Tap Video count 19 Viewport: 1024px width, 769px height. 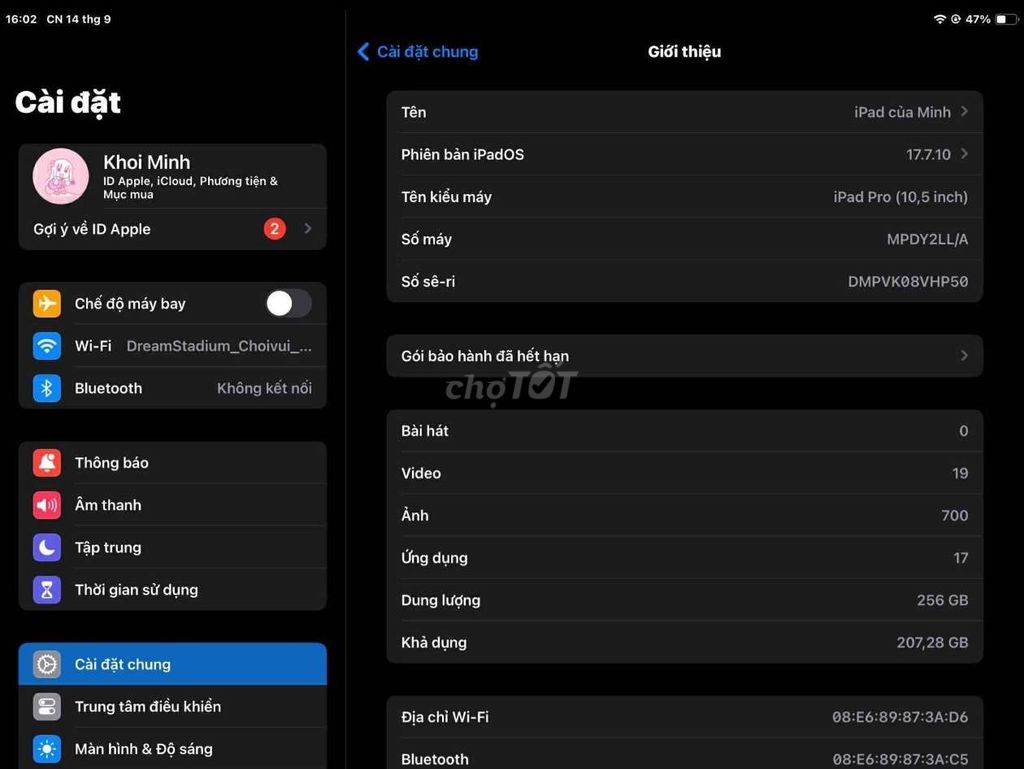tap(960, 473)
